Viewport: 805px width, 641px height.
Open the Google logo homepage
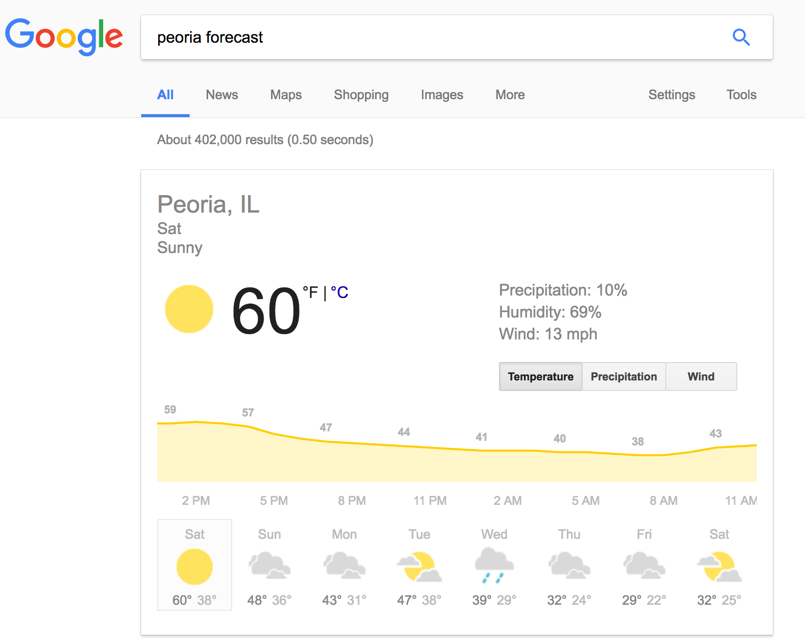tap(64, 36)
